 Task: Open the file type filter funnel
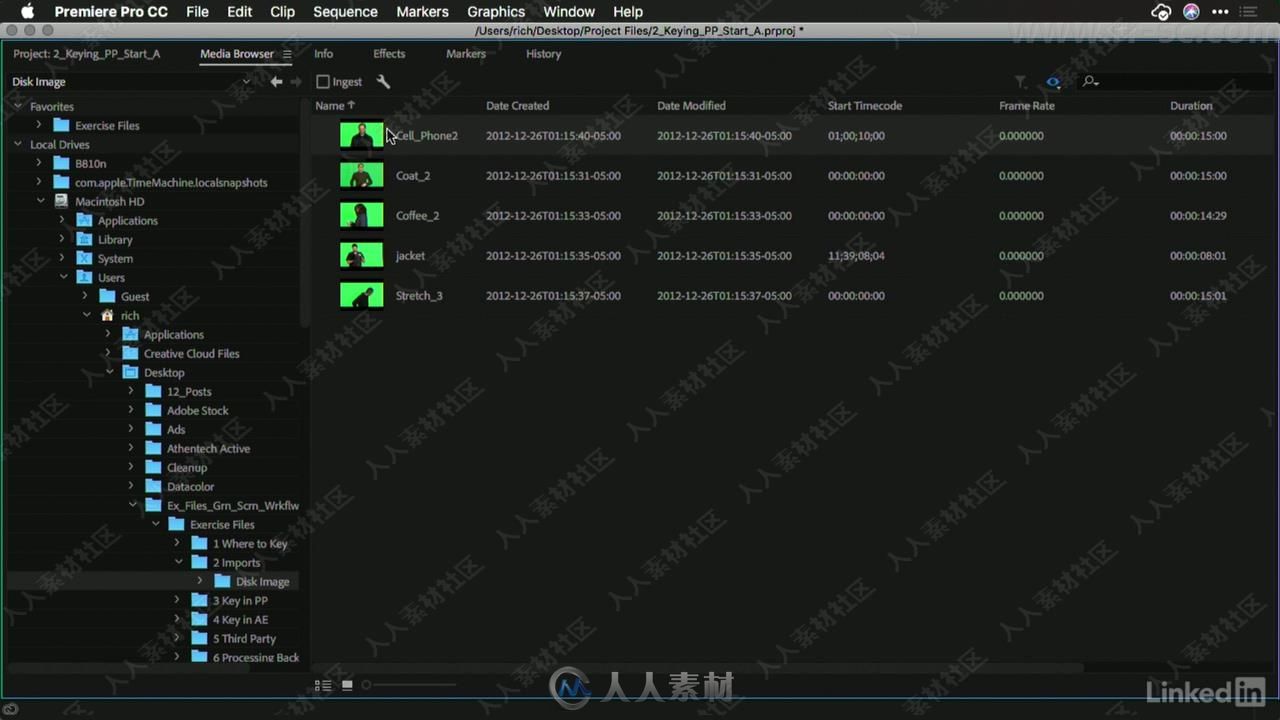click(1021, 82)
